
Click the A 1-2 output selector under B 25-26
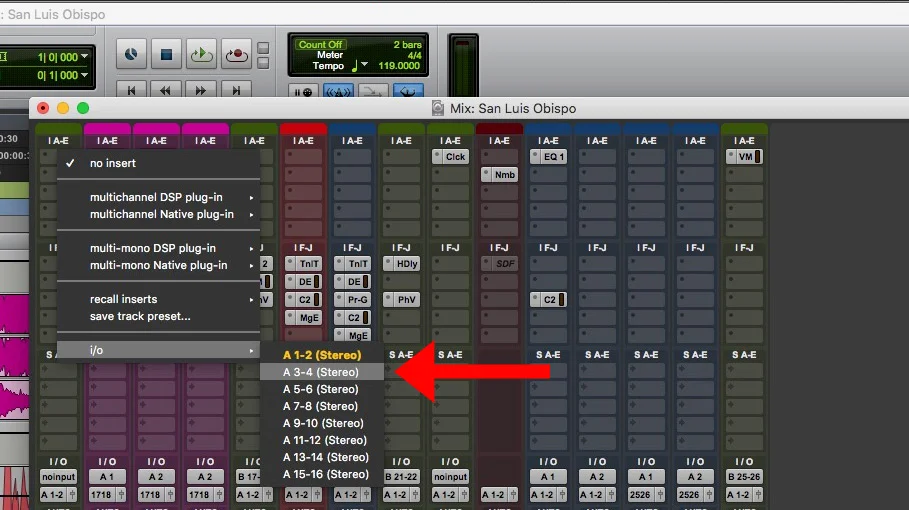(739, 495)
